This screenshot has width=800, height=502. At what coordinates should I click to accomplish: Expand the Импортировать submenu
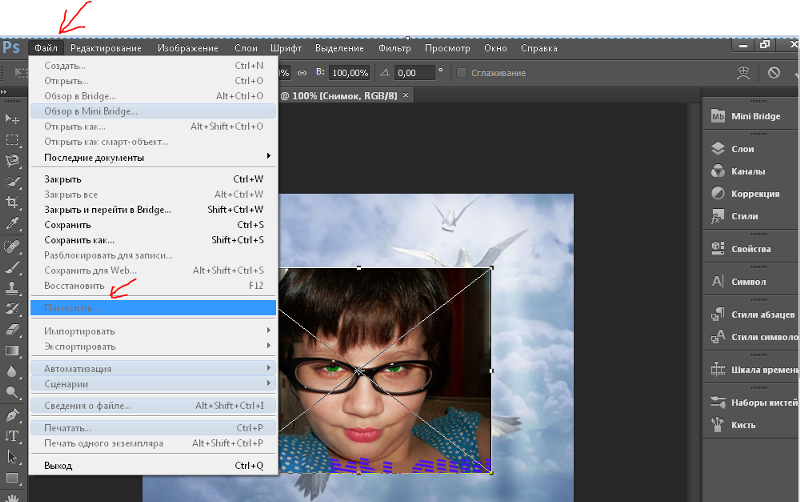point(153,331)
